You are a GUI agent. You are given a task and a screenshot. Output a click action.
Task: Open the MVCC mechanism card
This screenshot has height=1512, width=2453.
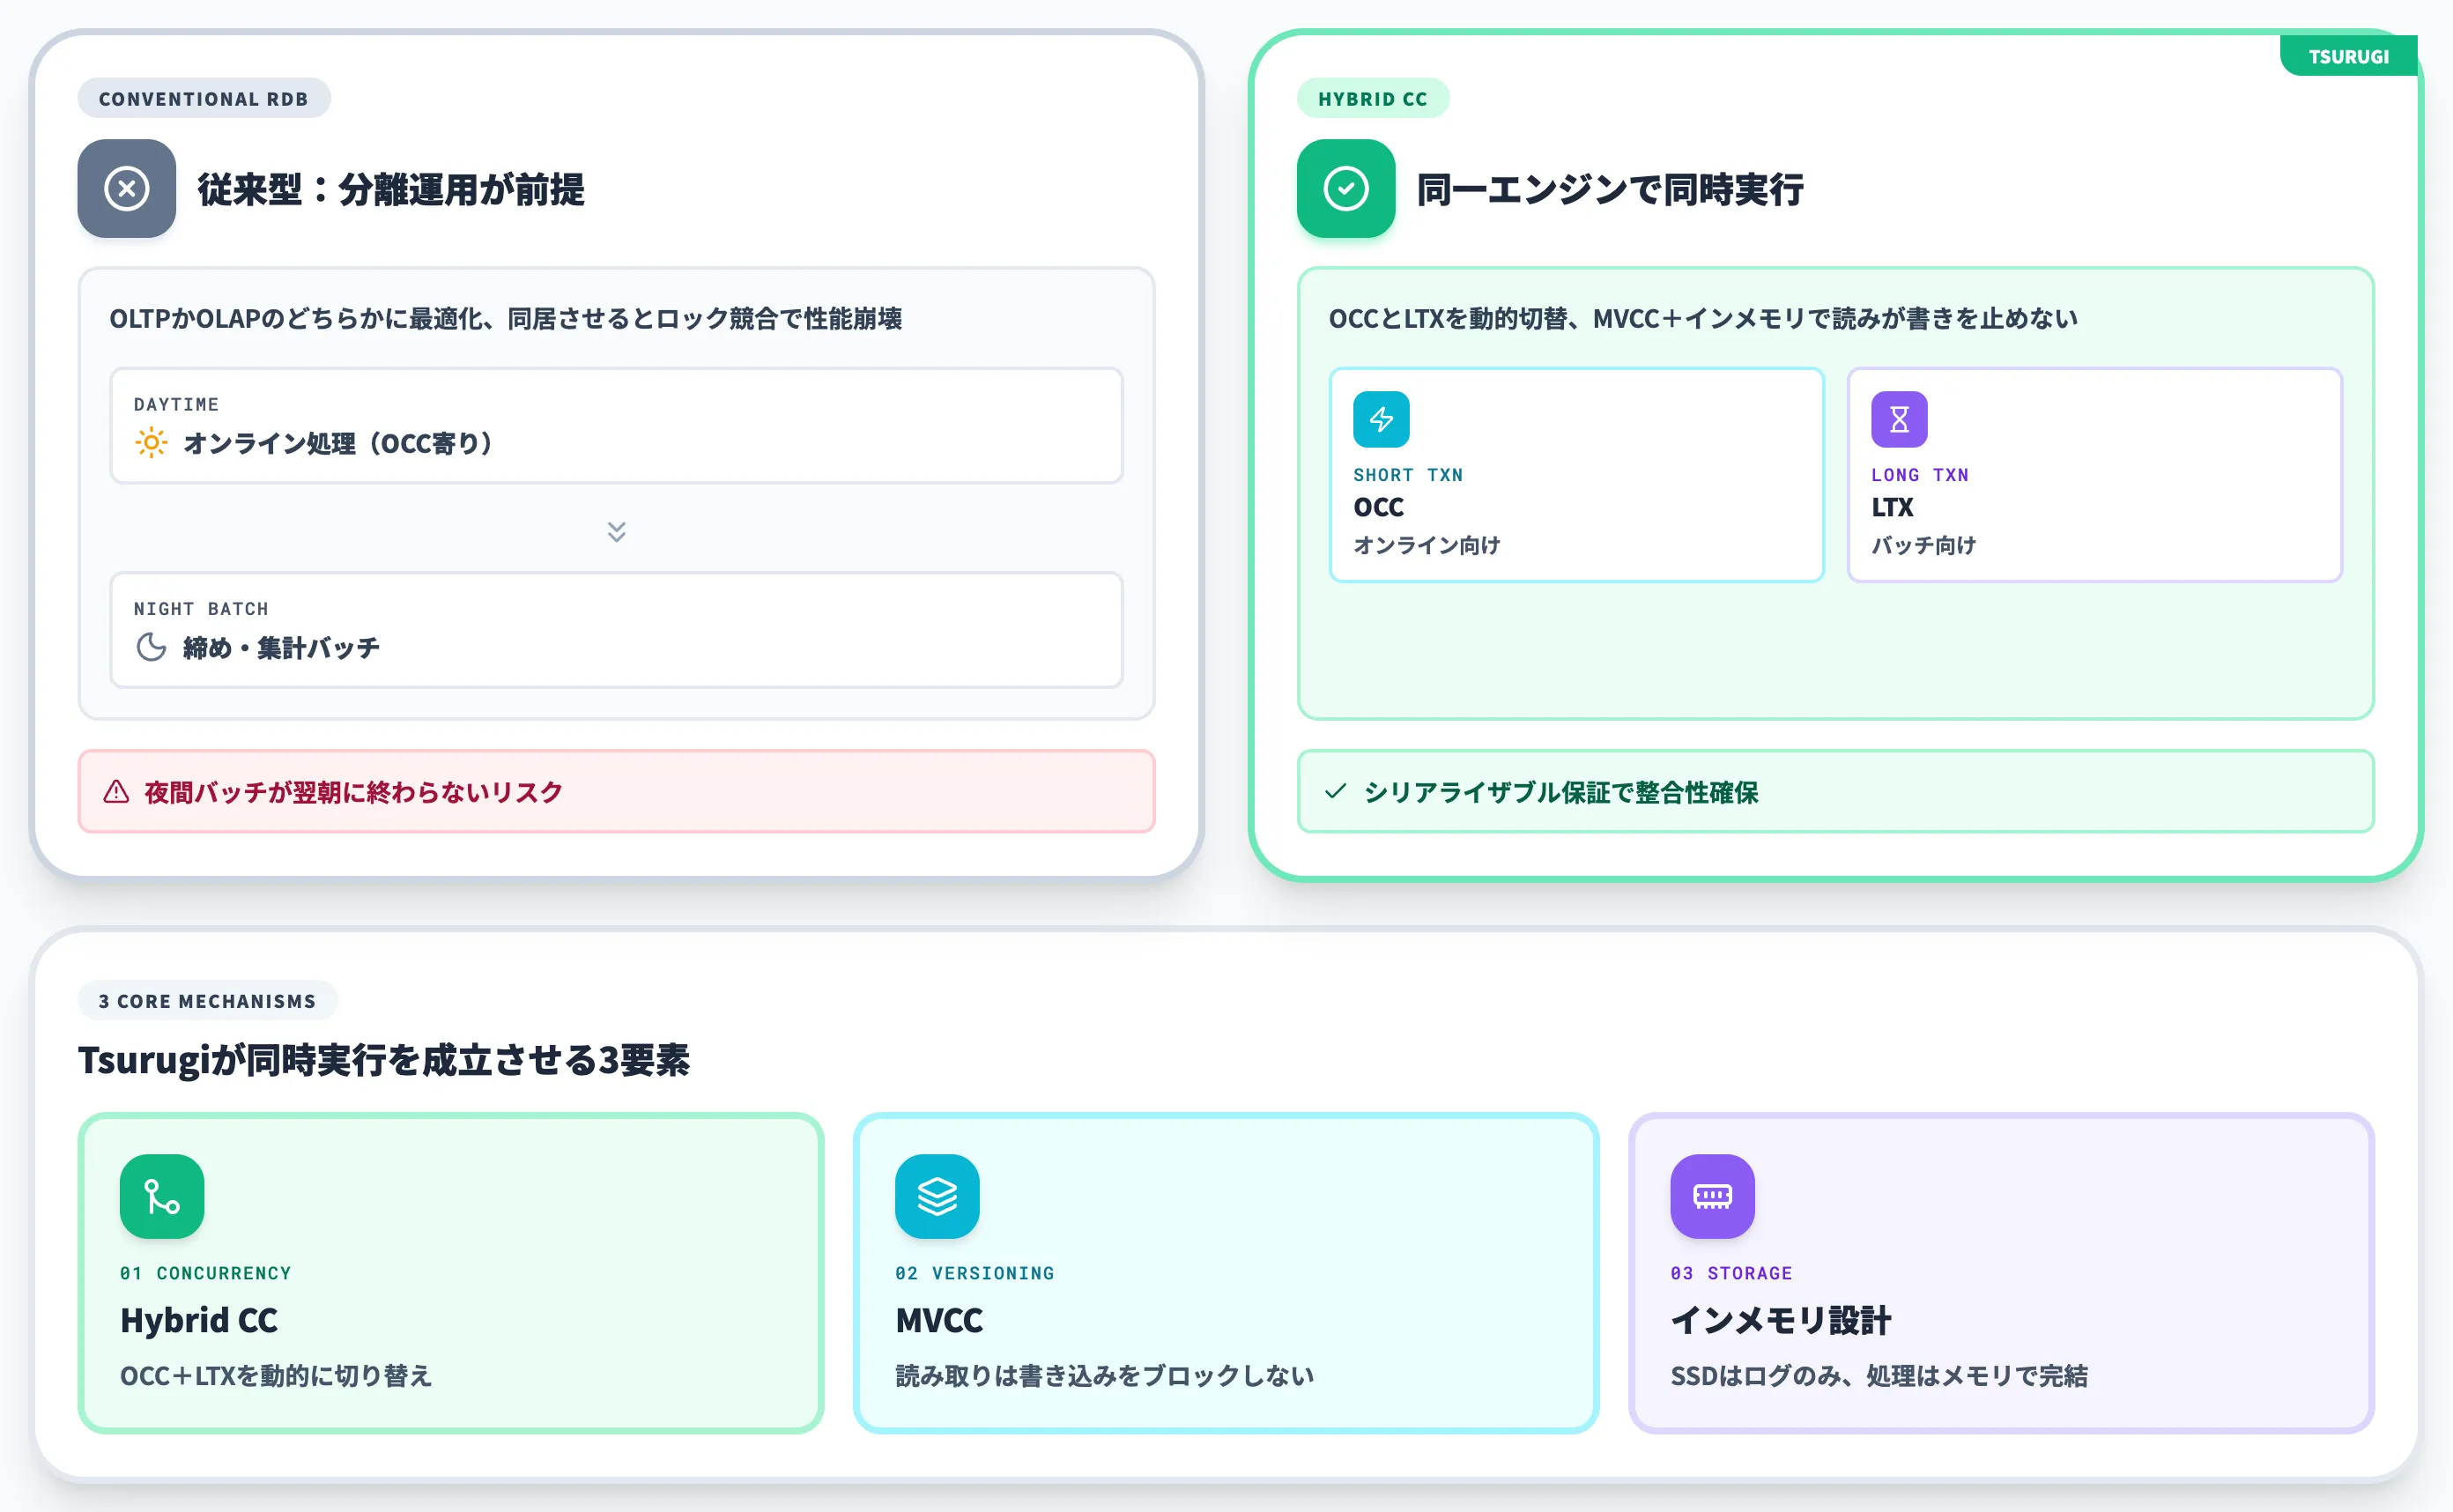tap(1226, 1273)
